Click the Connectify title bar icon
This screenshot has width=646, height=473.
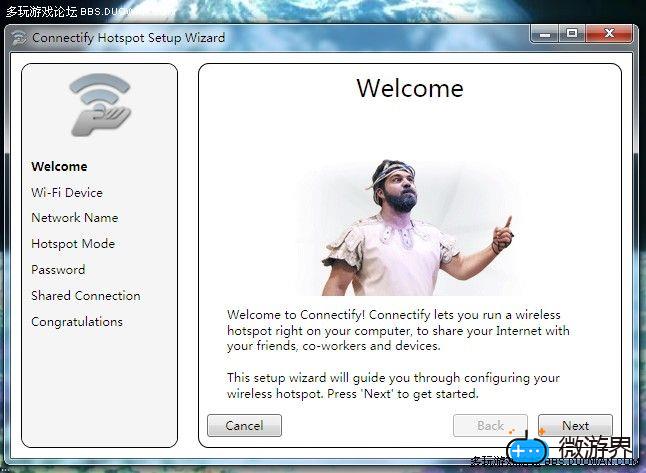[19, 38]
